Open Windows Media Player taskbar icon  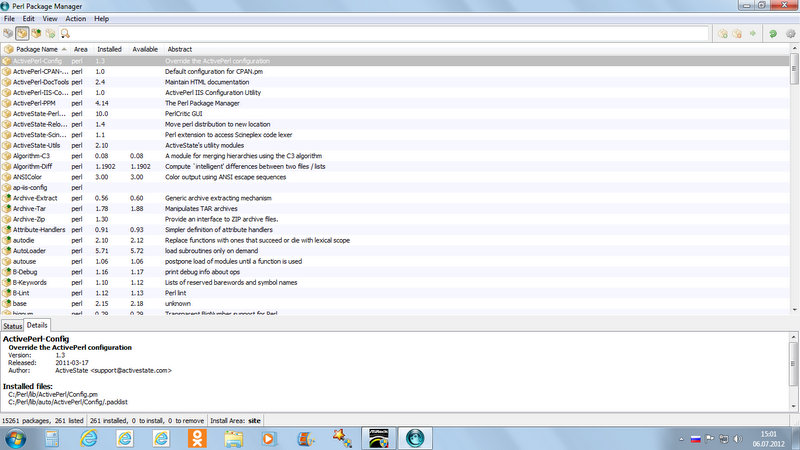(269, 439)
